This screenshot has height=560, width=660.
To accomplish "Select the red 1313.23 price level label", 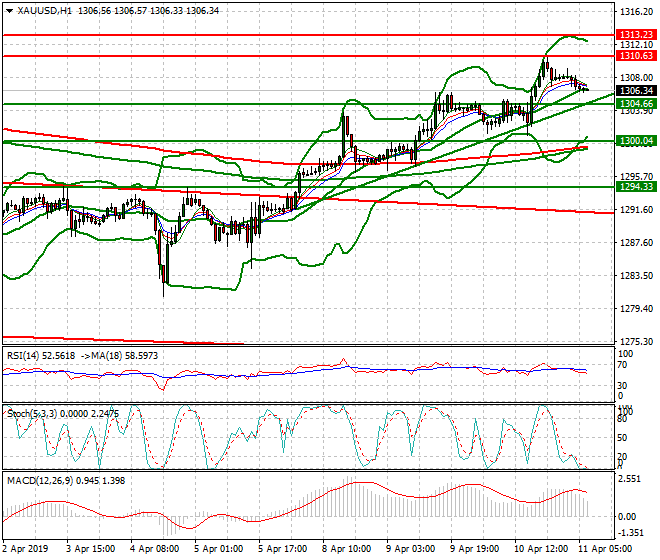I will (636, 35).
